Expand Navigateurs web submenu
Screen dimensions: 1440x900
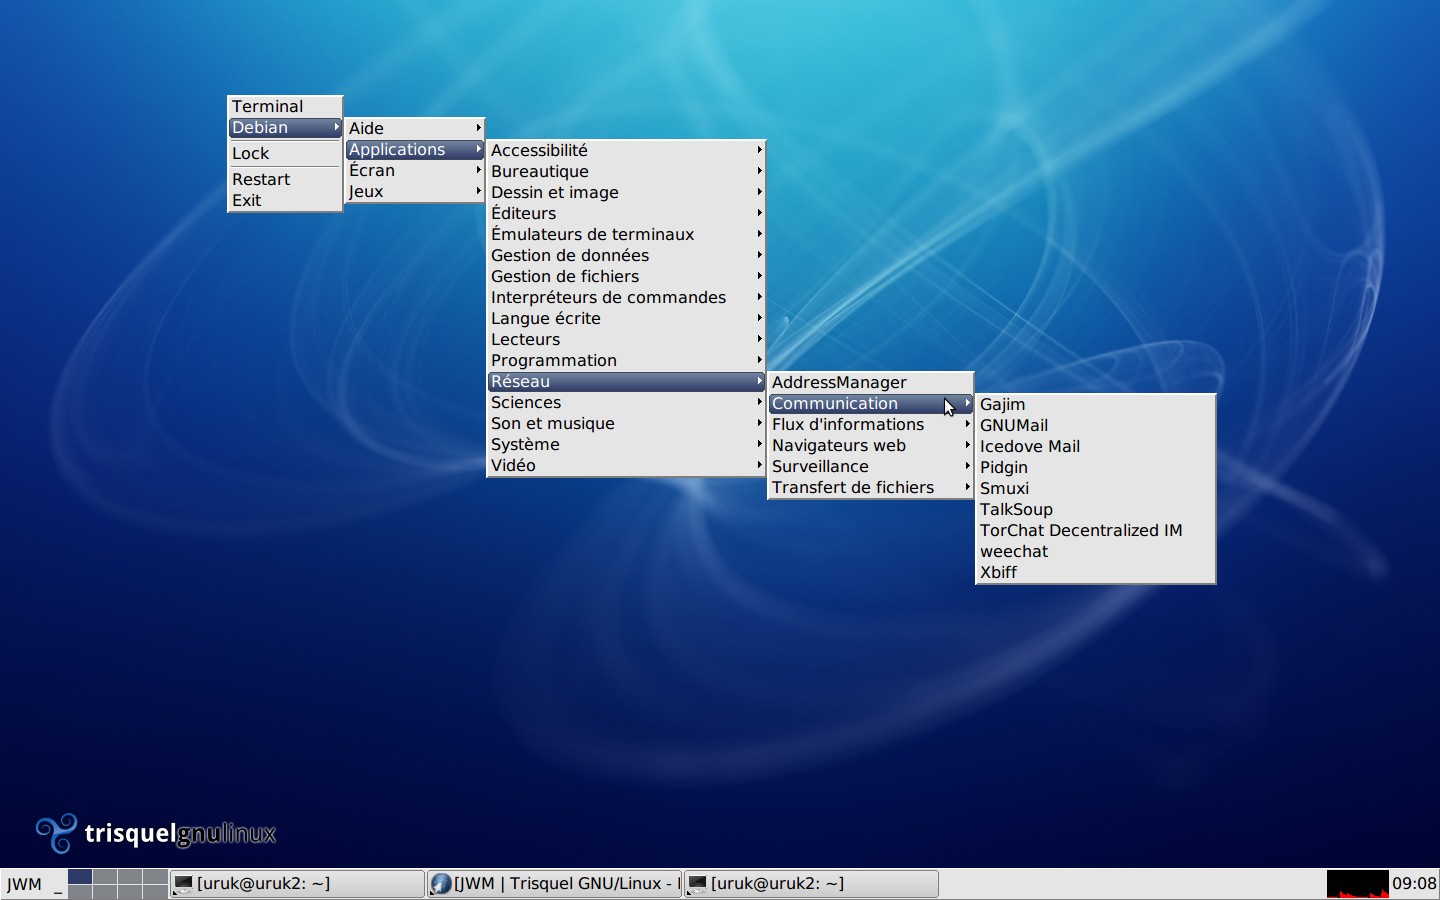point(871,445)
